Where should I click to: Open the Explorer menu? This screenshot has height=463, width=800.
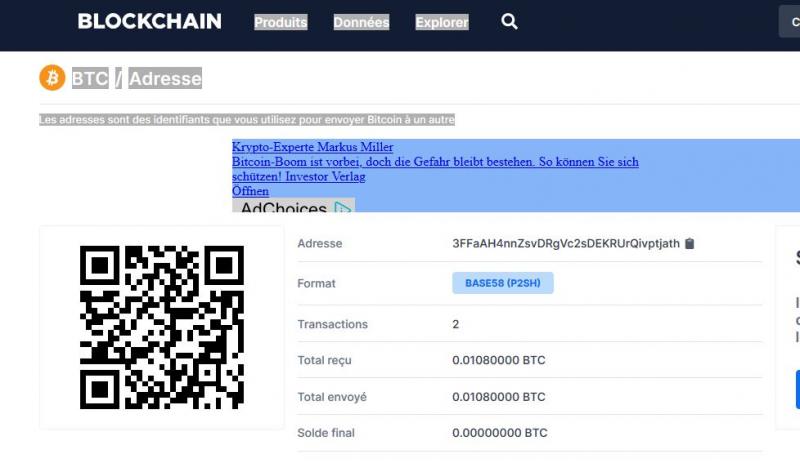[x=442, y=22]
